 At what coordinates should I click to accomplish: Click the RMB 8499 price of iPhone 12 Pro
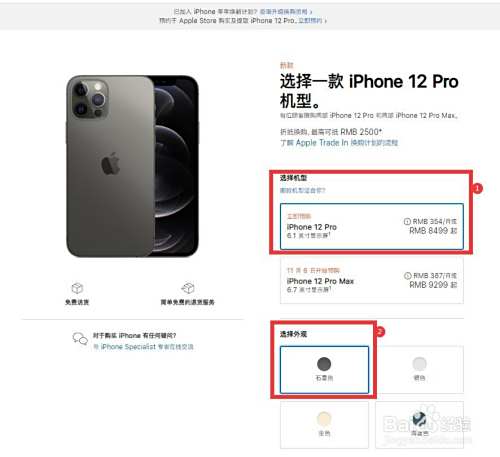pos(433,231)
